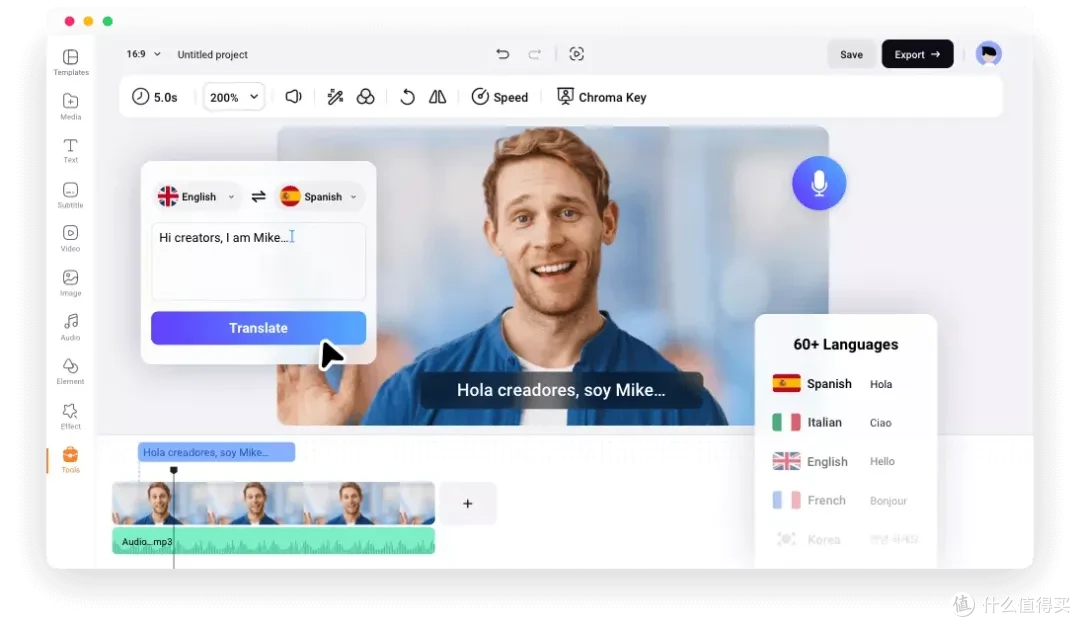Click the rotate icon
The width and height of the screenshot is (1080, 627).
[407, 96]
